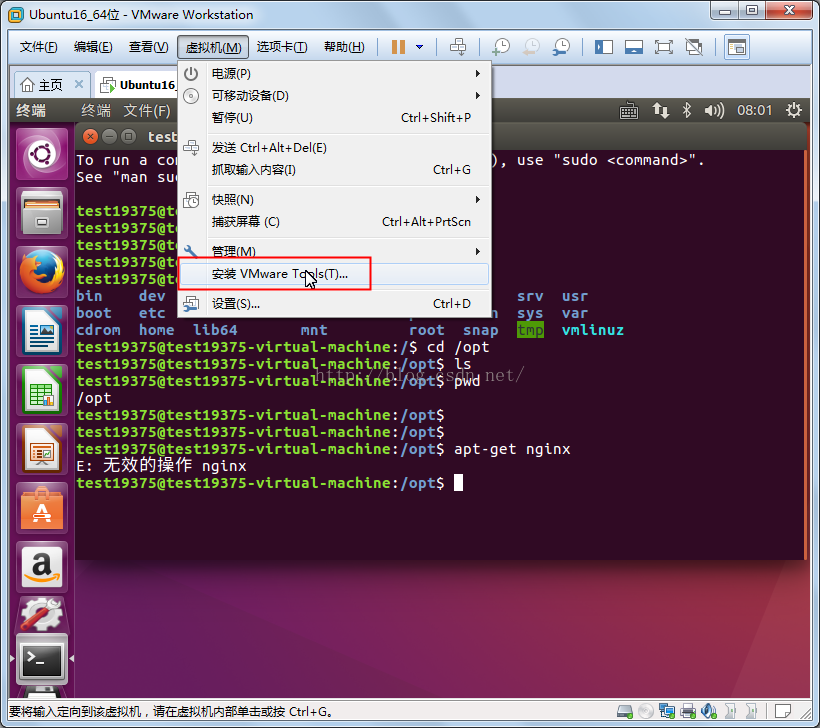Screen dimensions: 820x728
Task: Open 设置(S)... menu entry
Action: 334,304
